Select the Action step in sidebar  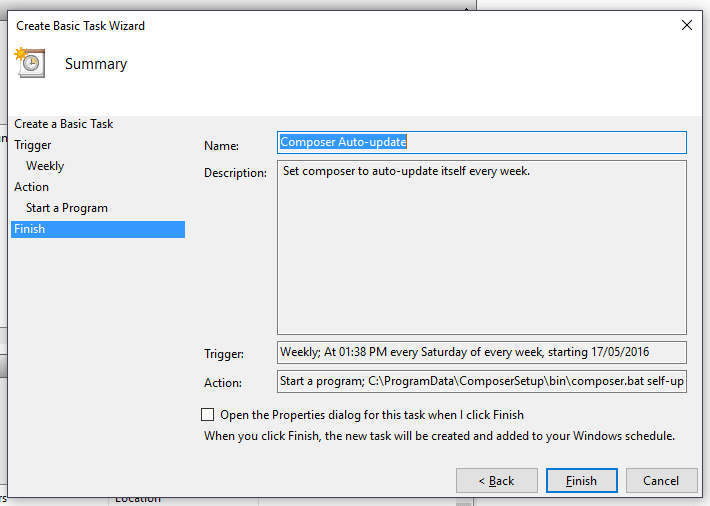31,187
